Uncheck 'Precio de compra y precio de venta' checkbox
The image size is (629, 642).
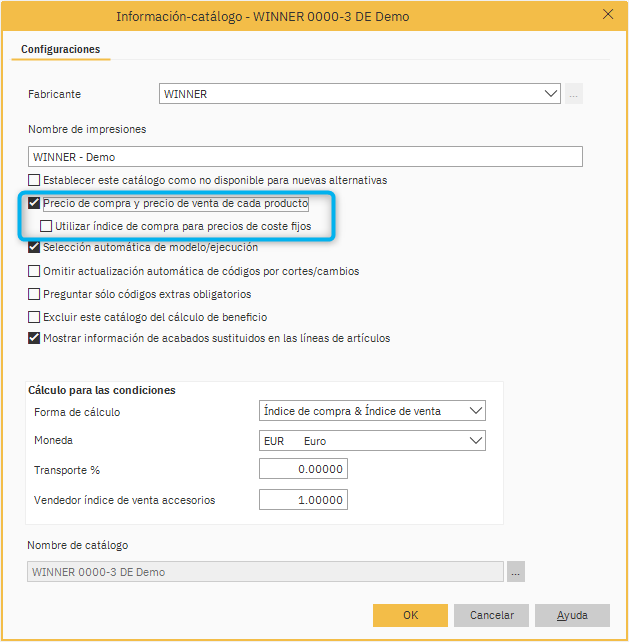pos(35,204)
